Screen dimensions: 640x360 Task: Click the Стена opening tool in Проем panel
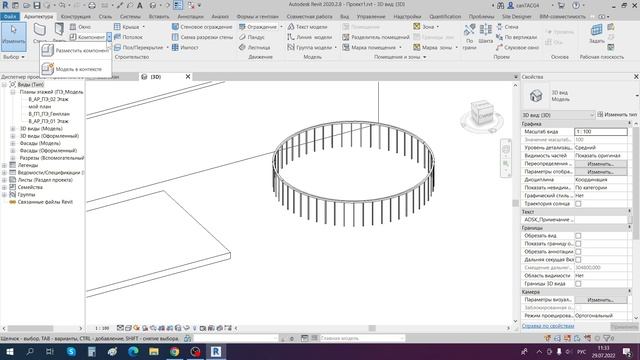[x=507, y=27]
